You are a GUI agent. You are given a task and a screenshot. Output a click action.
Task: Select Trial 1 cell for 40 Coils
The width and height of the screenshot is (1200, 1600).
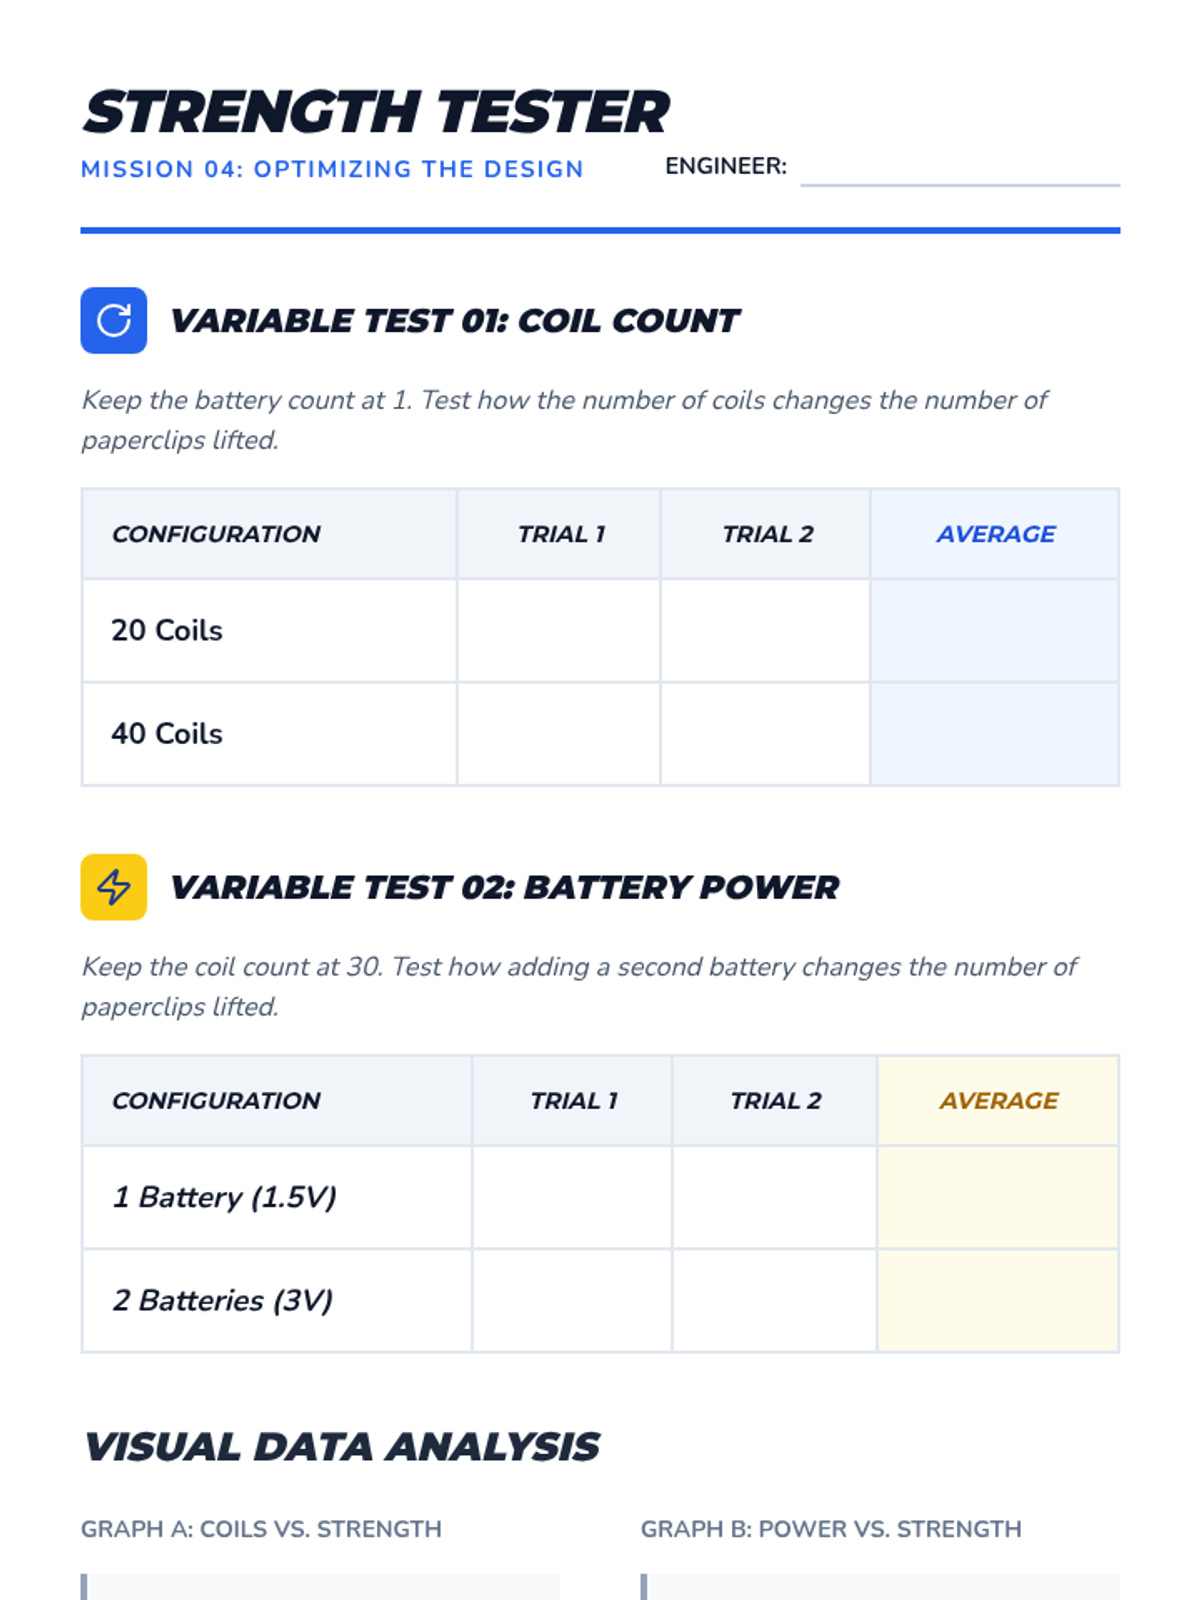[x=558, y=734]
